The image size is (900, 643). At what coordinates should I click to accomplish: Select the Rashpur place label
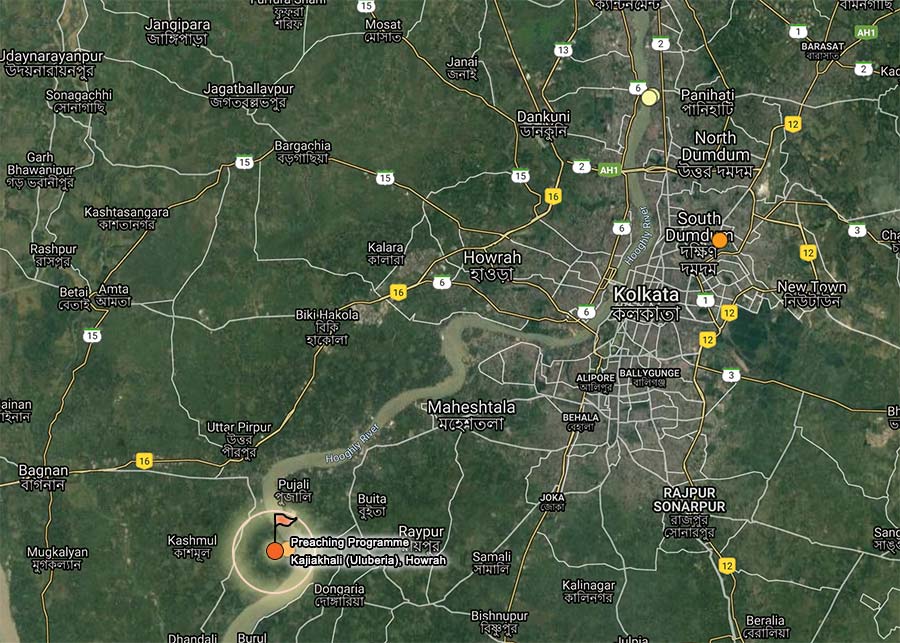pos(53,255)
